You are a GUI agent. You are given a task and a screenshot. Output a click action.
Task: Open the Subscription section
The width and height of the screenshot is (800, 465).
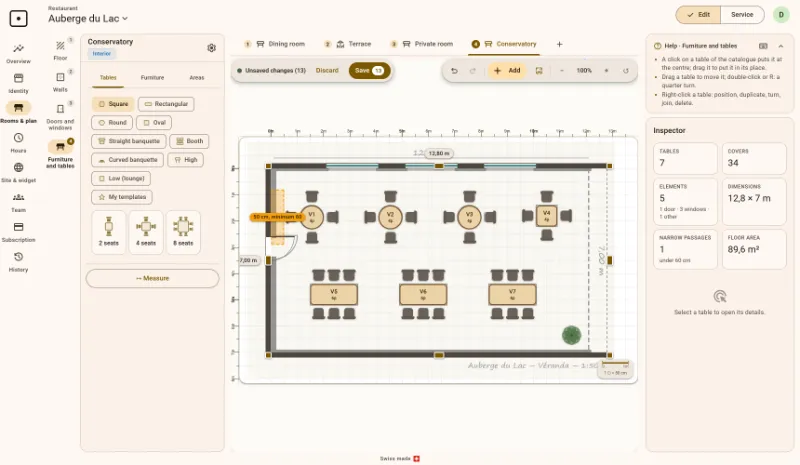click(x=18, y=232)
